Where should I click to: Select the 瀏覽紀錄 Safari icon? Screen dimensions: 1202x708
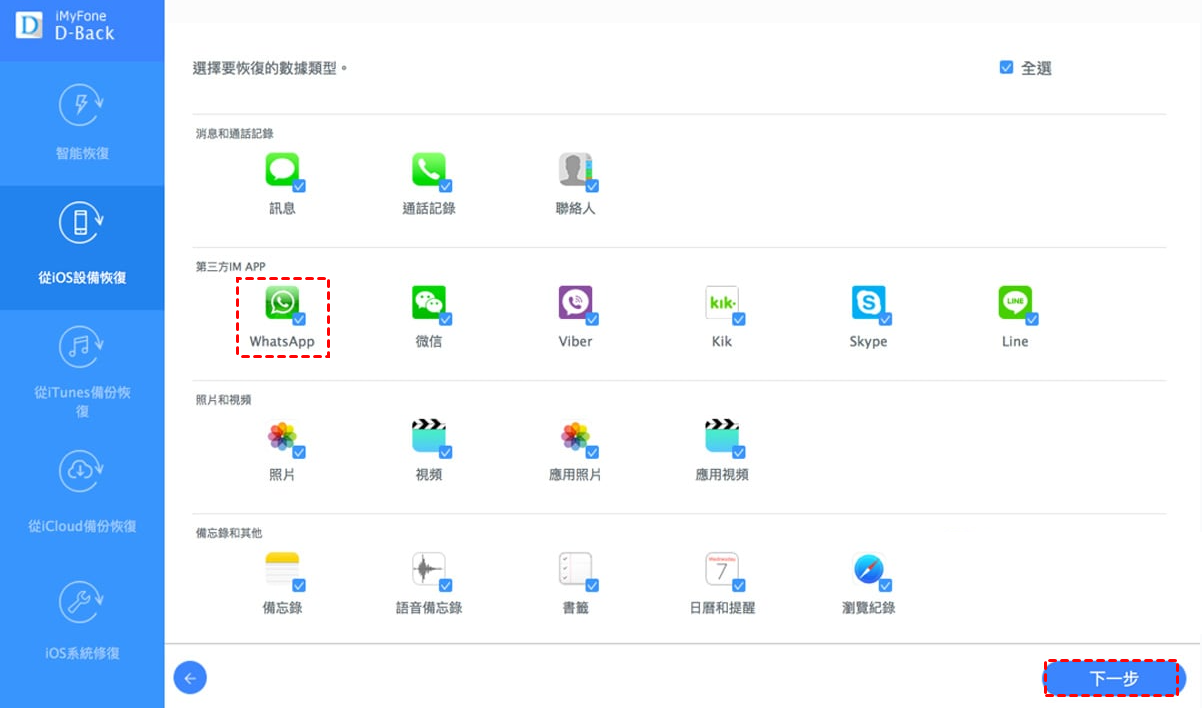click(x=868, y=569)
